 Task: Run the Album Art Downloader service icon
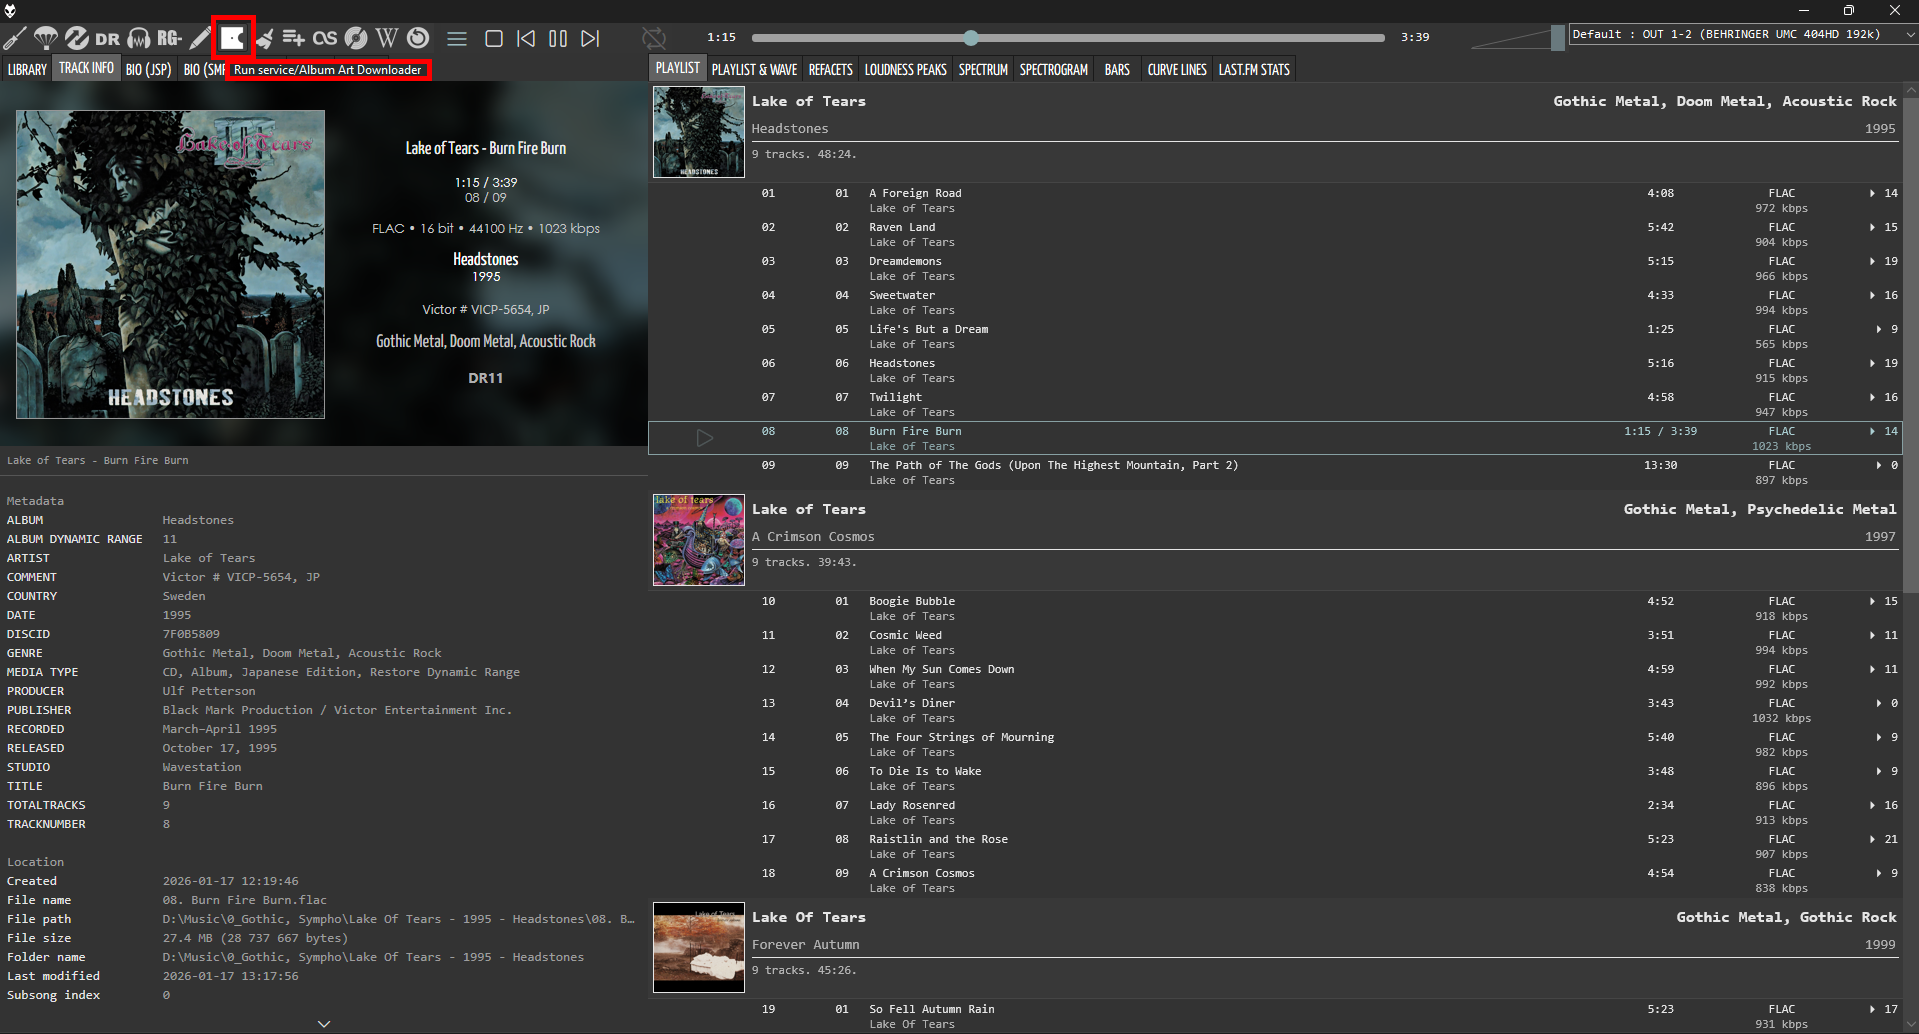232,38
